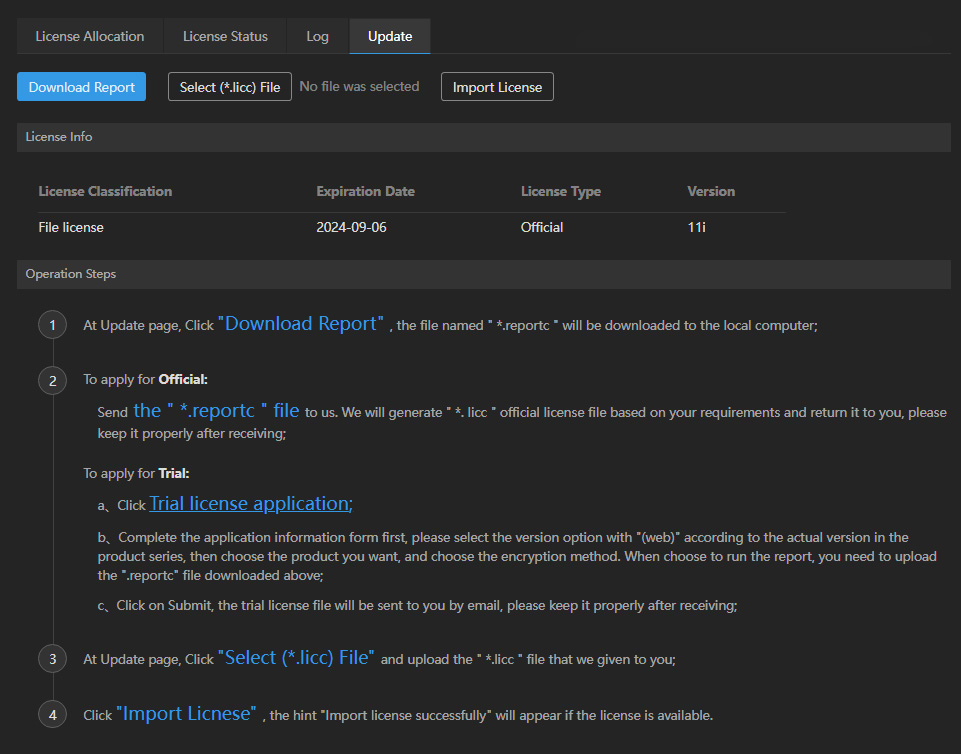The height and width of the screenshot is (754, 961).
Task: Click the step 3 circle icon
Action: 52,659
